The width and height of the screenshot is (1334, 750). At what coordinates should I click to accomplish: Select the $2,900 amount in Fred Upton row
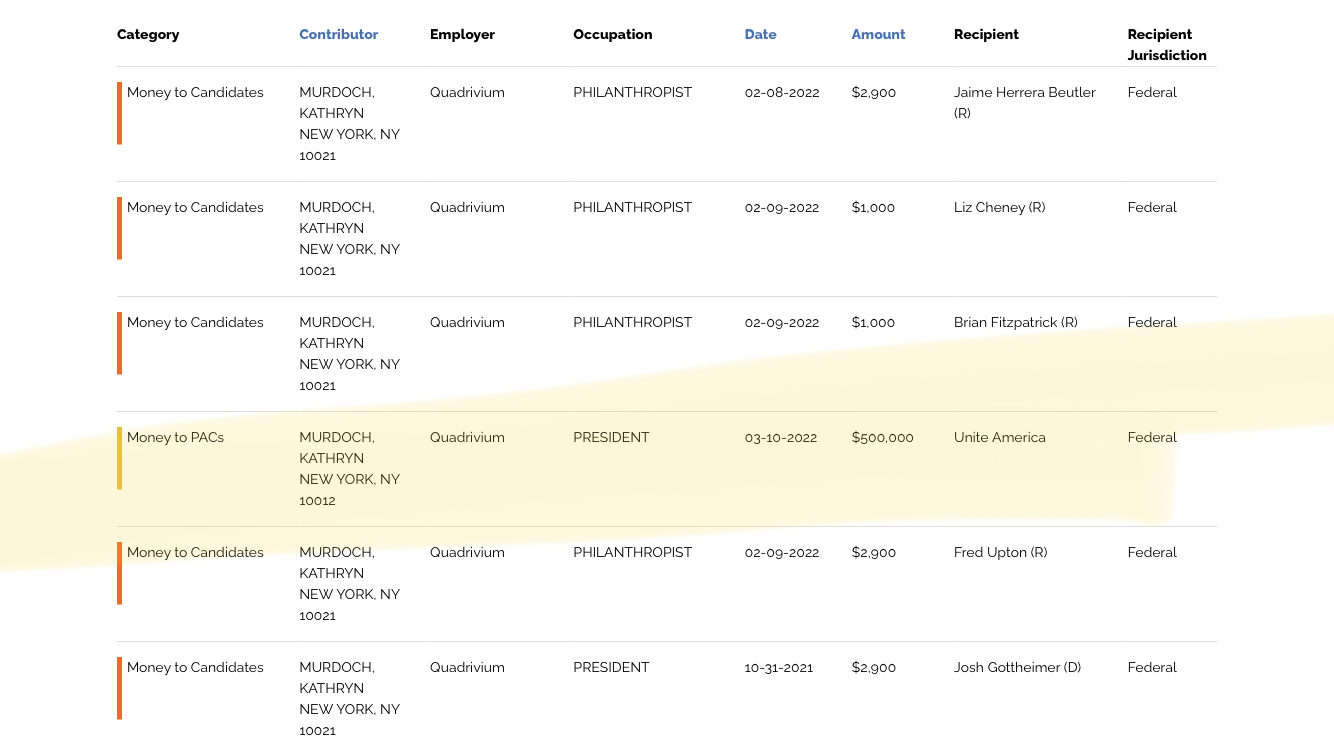point(873,552)
